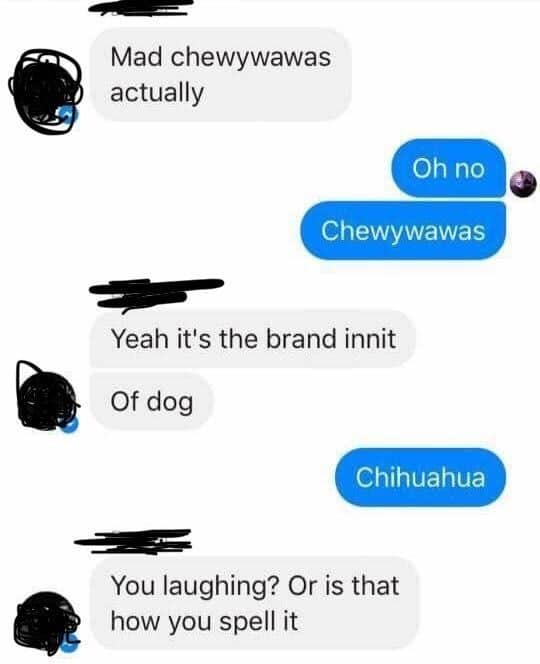Screen dimensions: 540x664
Task: Open the scribbled-out avatar beside 'Of dog'
Action: point(47,397)
